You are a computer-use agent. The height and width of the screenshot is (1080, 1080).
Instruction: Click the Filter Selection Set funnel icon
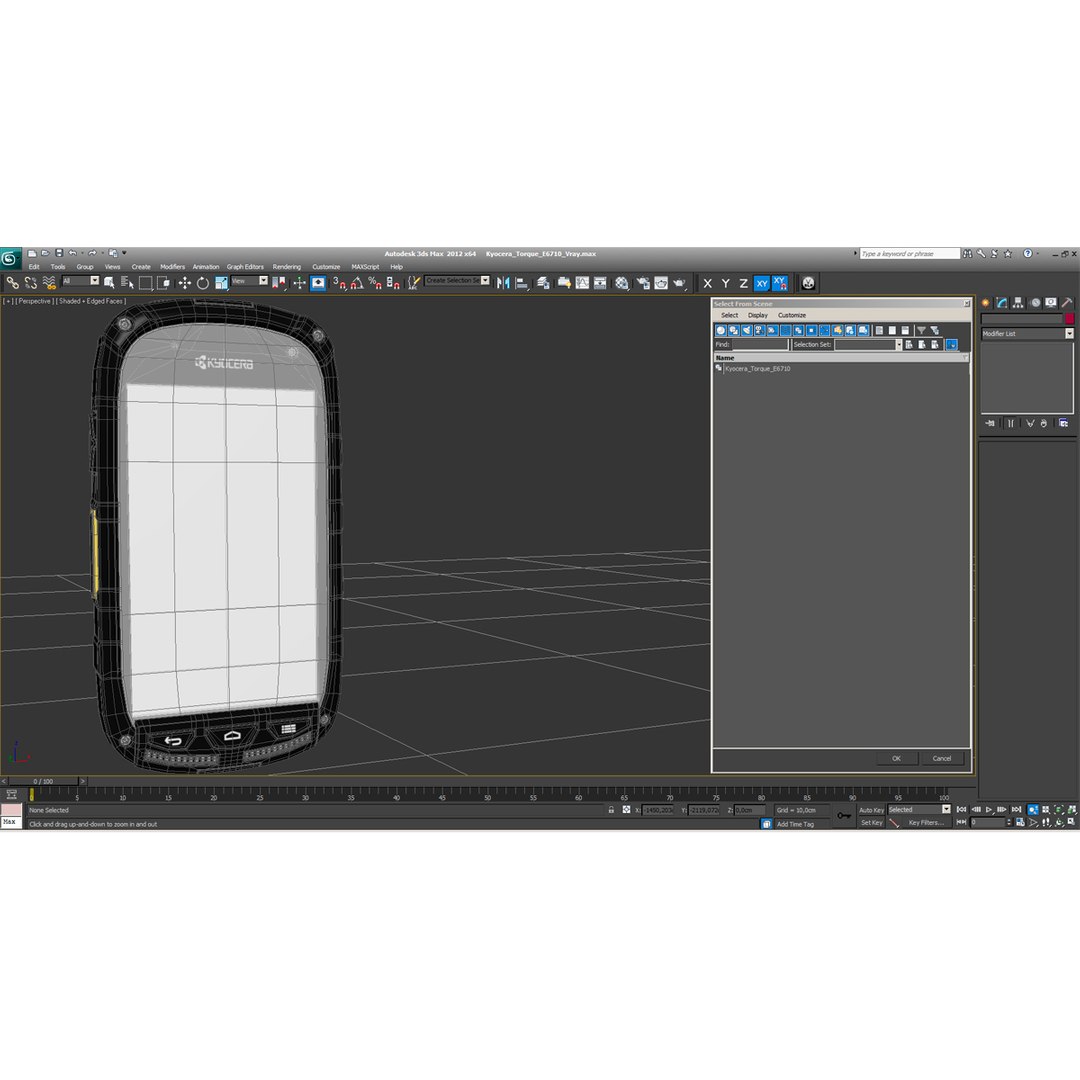tap(921, 331)
